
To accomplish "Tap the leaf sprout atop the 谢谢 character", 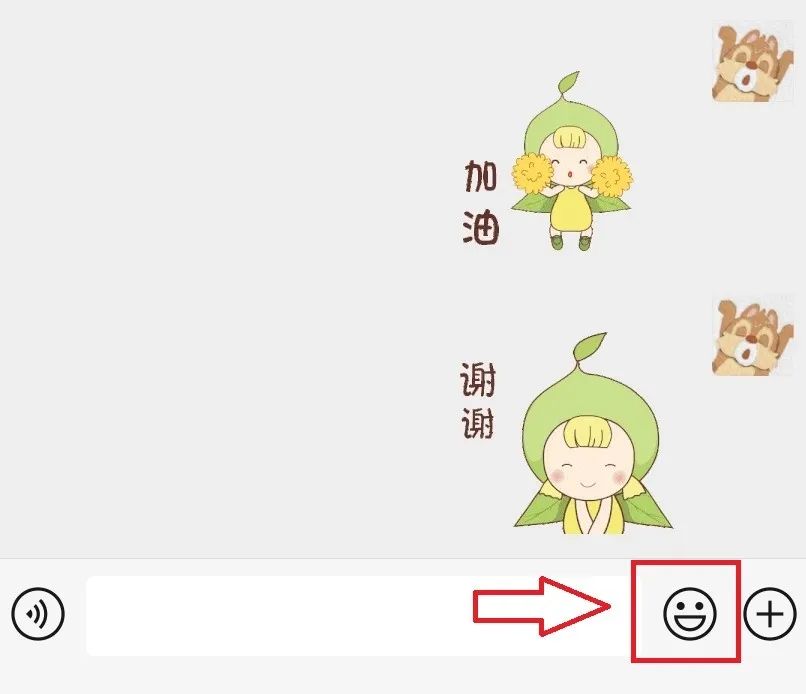I will click(591, 349).
